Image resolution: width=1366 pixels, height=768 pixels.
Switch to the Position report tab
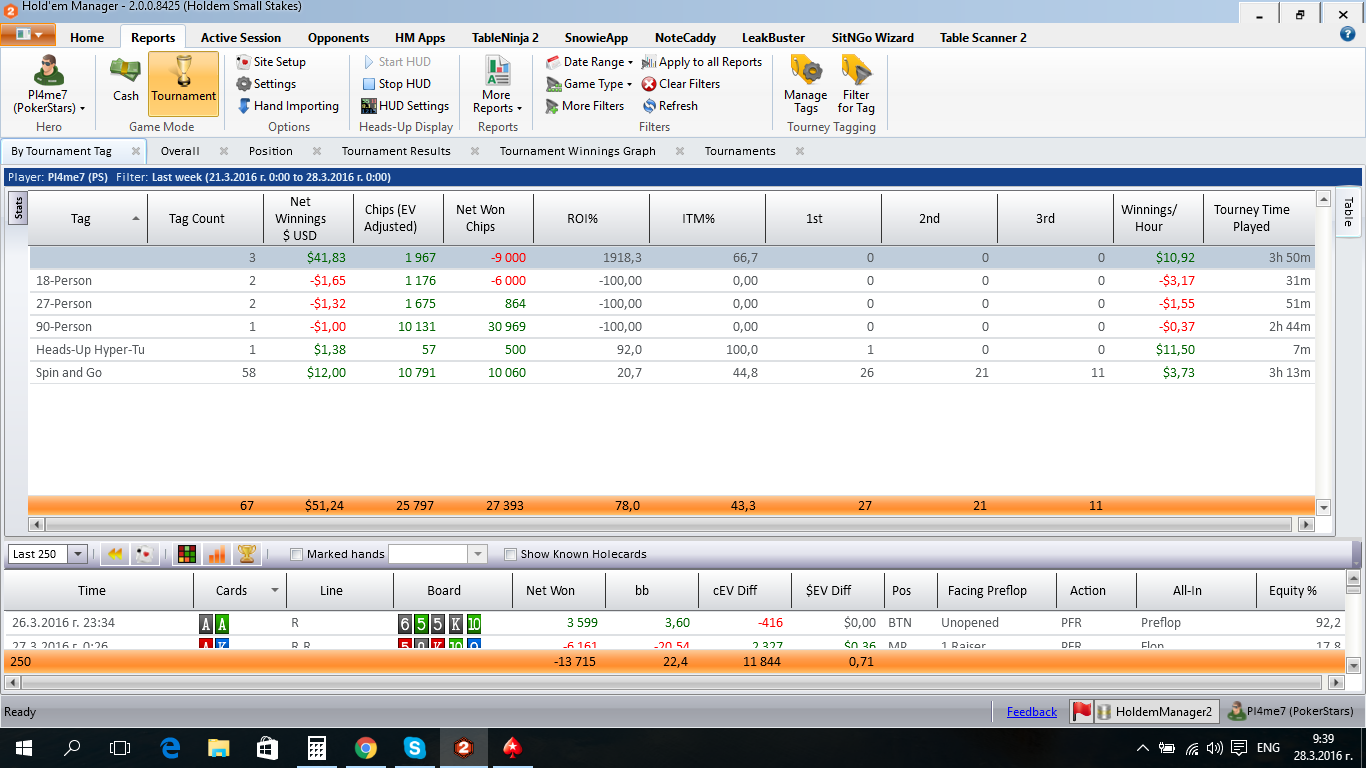(x=271, y=151)
